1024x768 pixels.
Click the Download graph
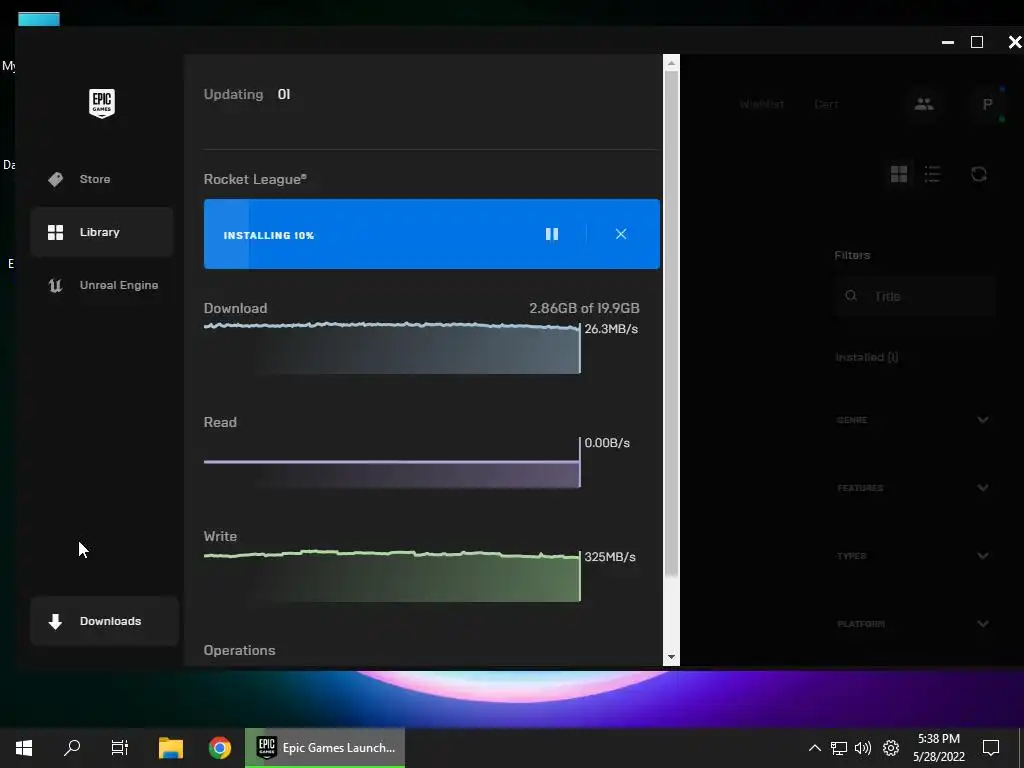(x=392, y=347)
